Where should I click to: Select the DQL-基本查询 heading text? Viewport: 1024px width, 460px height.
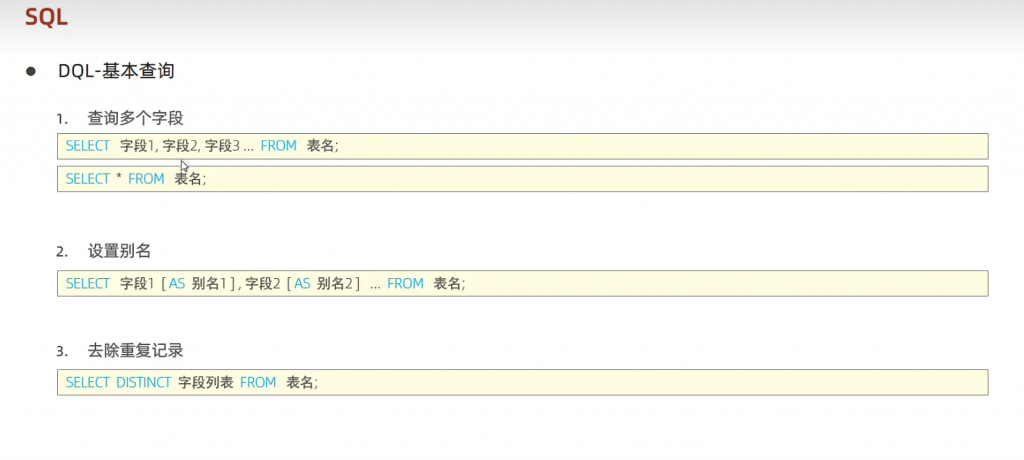pyautogui.click(x=116, y=71)
